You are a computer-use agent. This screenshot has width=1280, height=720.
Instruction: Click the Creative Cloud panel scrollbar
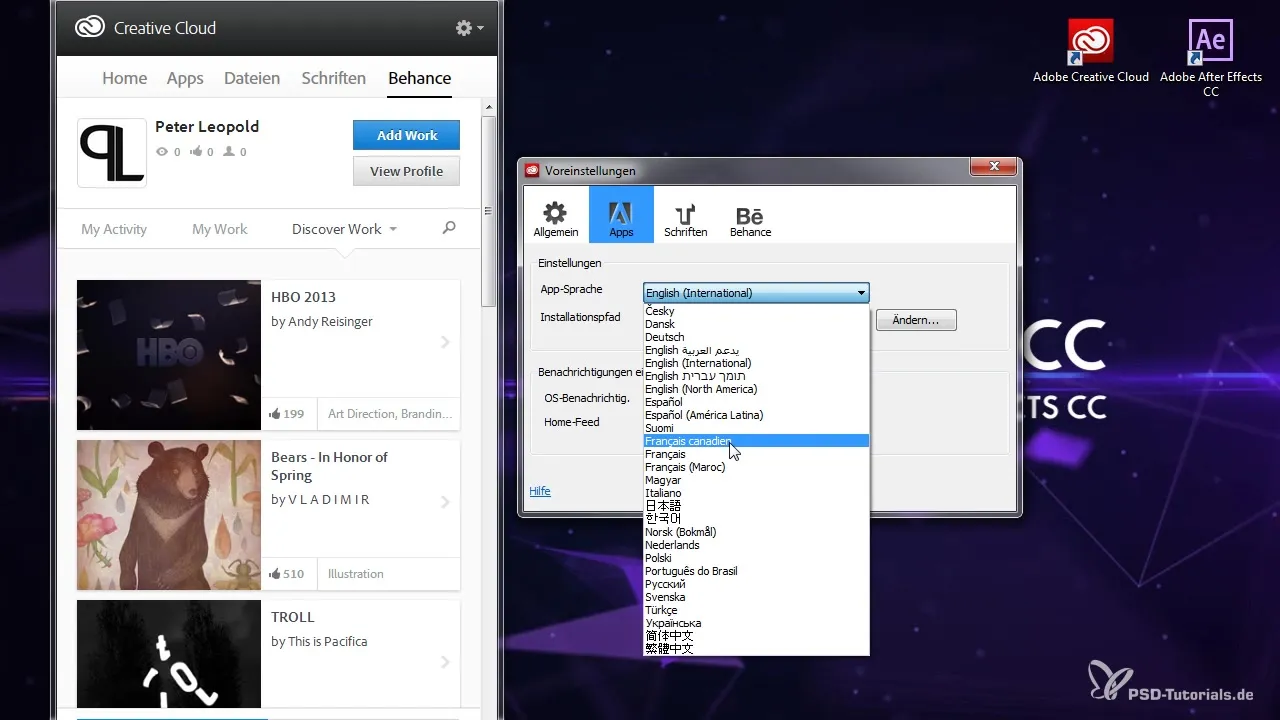click(488, 211)
